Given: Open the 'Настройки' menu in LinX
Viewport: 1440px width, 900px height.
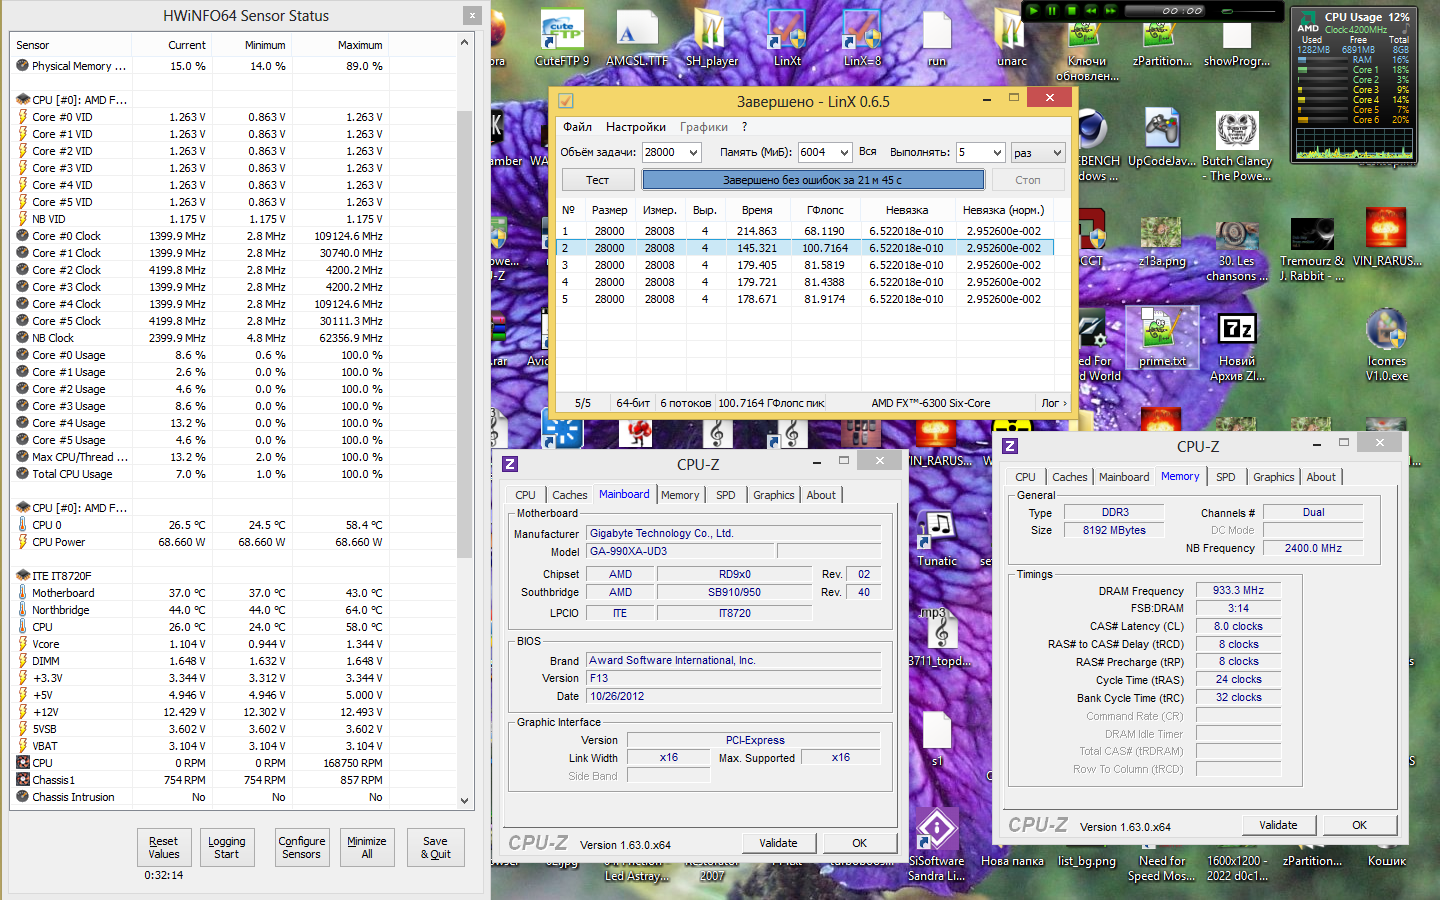Looking at the screenshot, I should click(x=636, y=127).
